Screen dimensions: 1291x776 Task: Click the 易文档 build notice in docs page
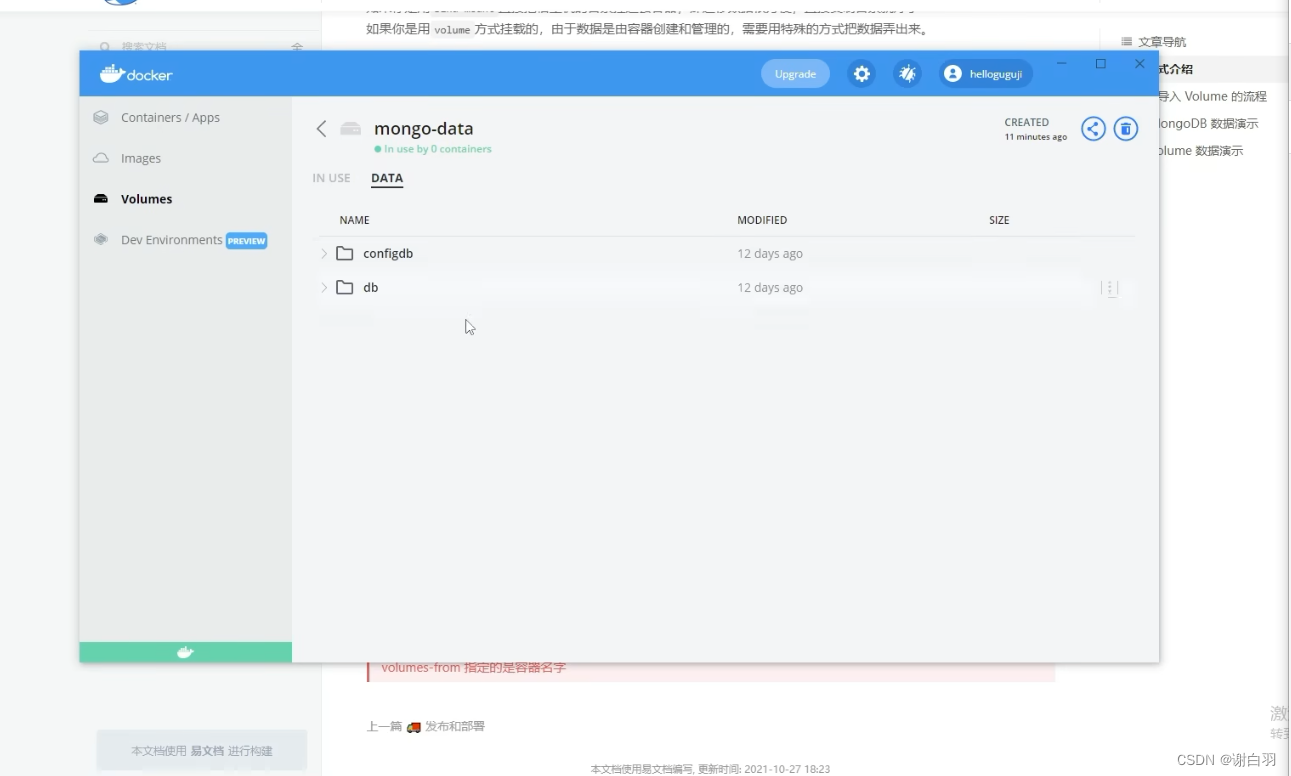tap(201, 750)
